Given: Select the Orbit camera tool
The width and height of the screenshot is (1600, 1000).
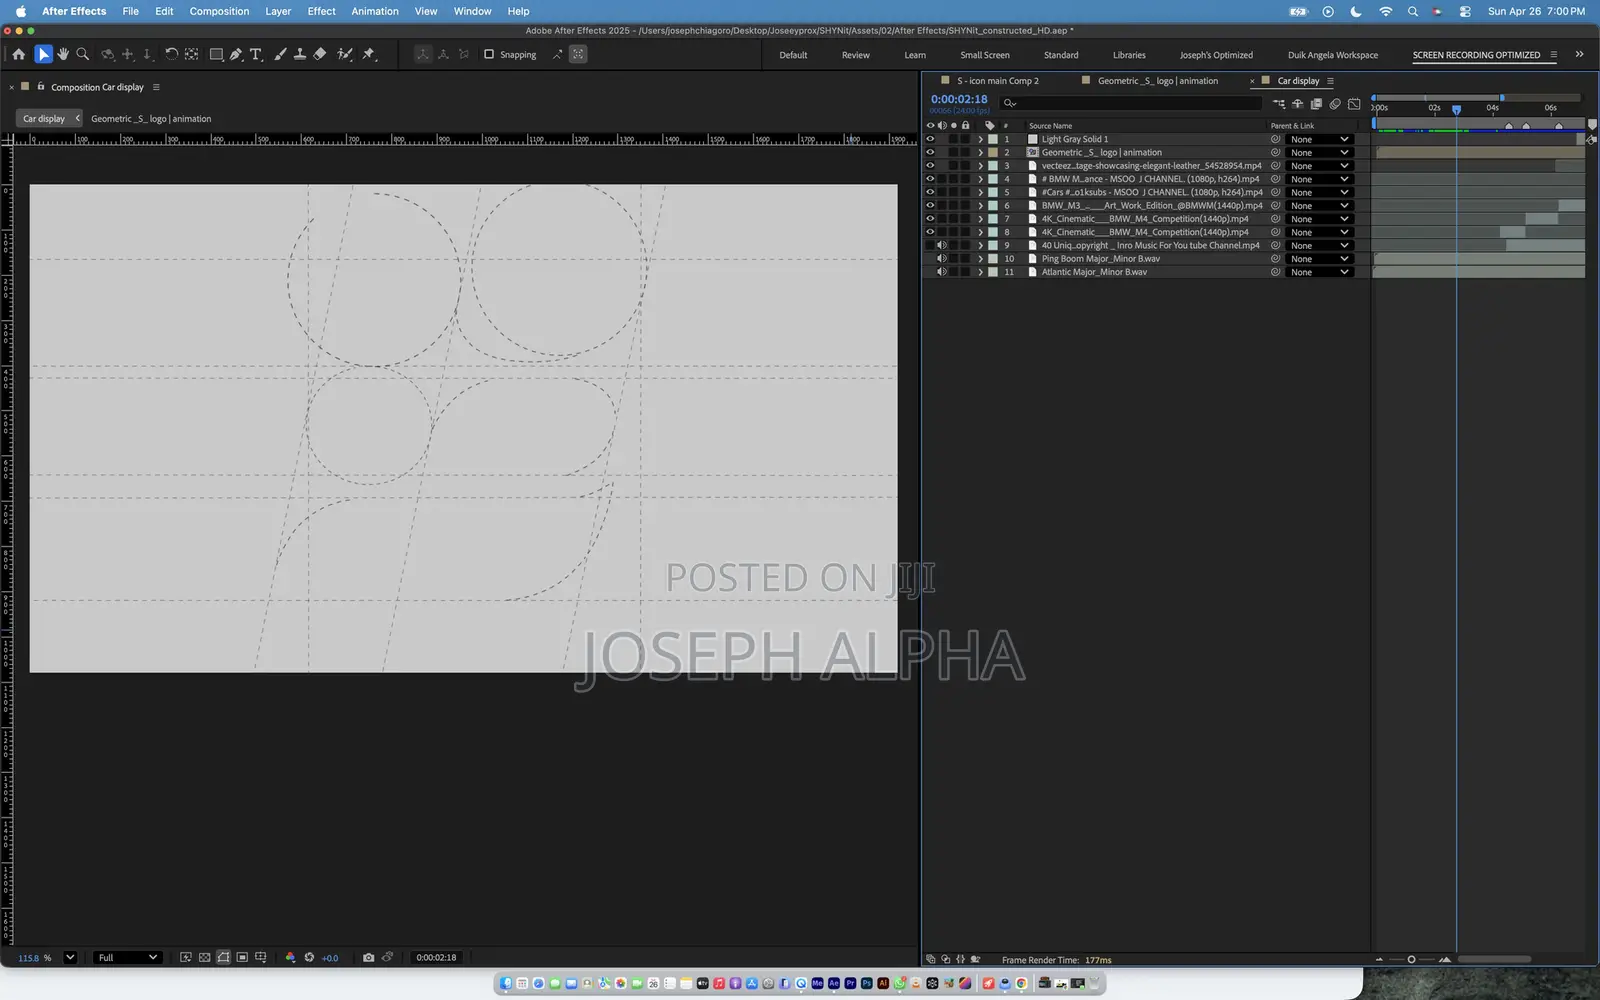Looking at the screenshot, I should tap(108, 54).
